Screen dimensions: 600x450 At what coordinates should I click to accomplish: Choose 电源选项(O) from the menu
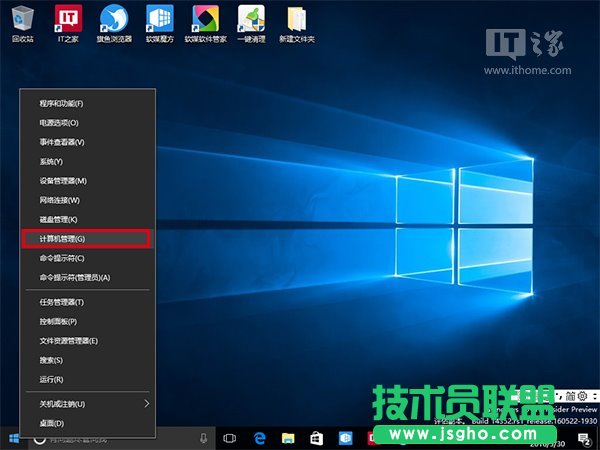tap(88, 123)
